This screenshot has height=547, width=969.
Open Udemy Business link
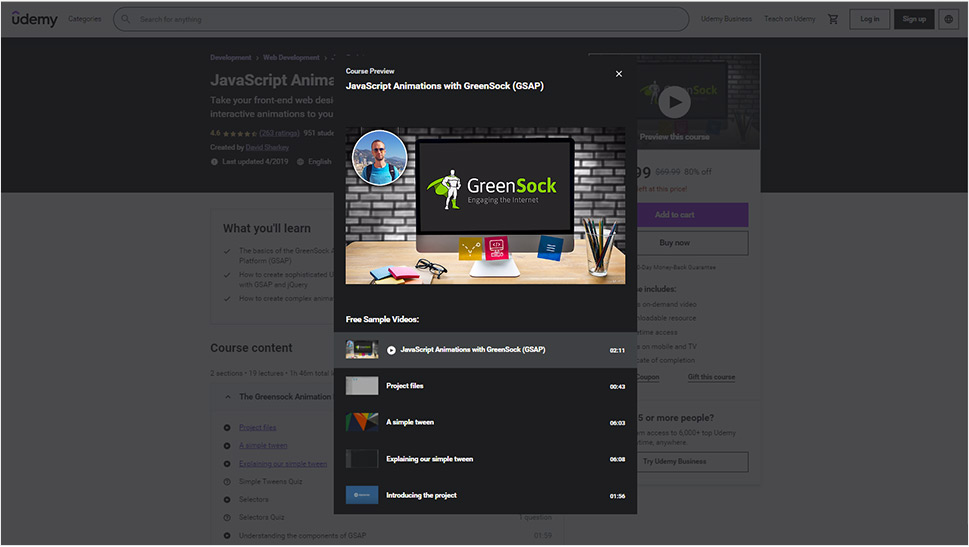point(726,19)
